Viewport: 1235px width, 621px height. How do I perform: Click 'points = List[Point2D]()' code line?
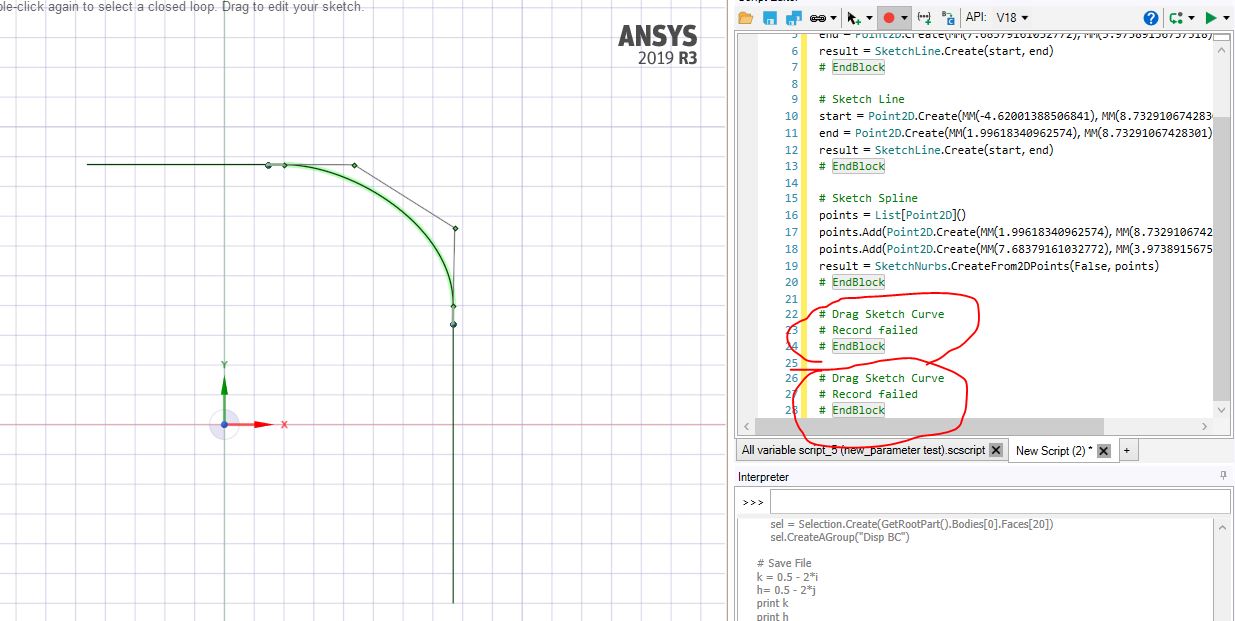[x=892, y=215]
